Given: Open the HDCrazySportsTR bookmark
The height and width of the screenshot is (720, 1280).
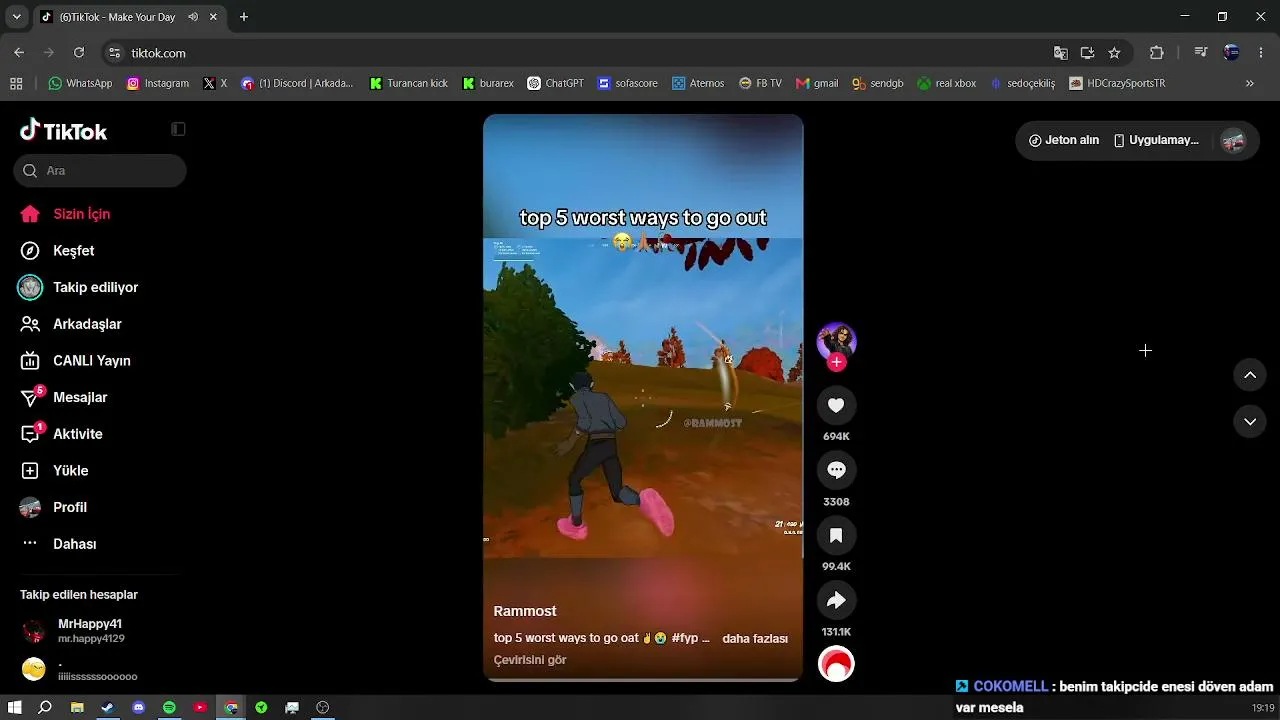Looking at the screenshot, I should click(x=1117, y=84).
